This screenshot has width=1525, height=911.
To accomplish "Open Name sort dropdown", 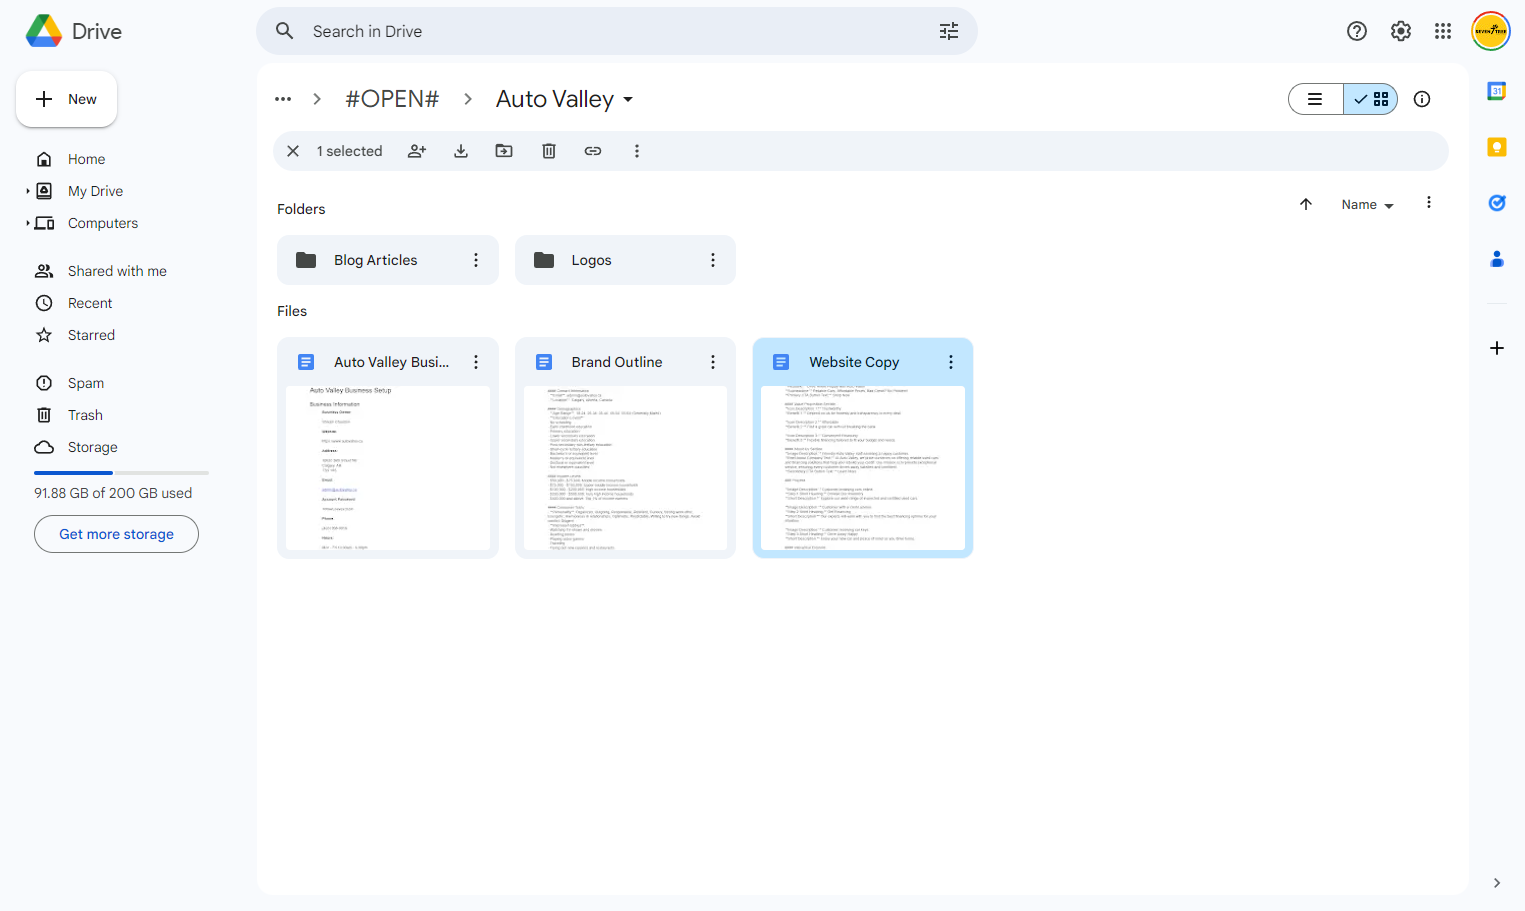I will click(1367, 204).
